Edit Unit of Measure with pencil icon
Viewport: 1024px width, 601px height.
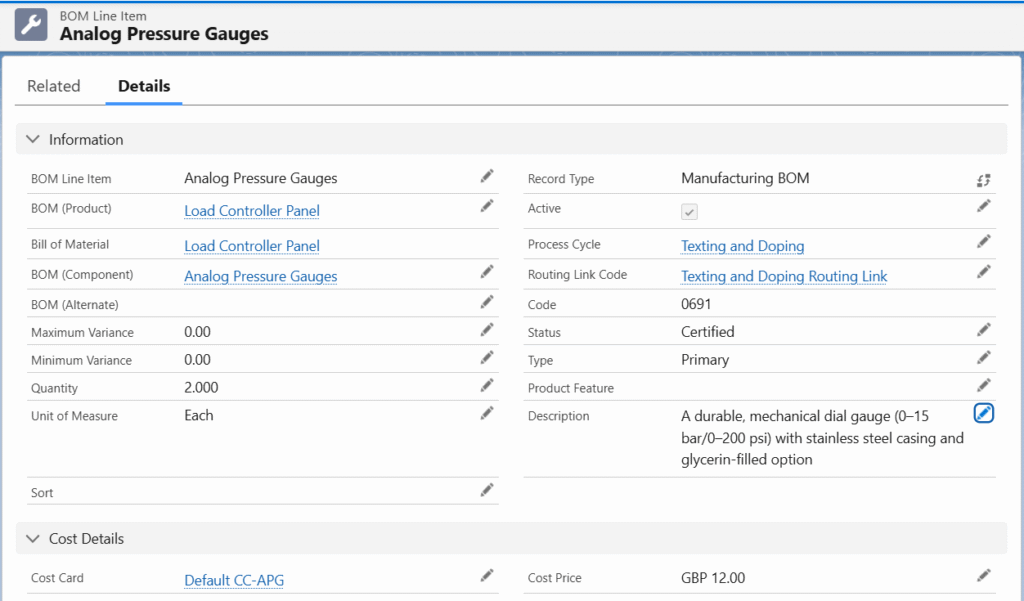point(486,414)
